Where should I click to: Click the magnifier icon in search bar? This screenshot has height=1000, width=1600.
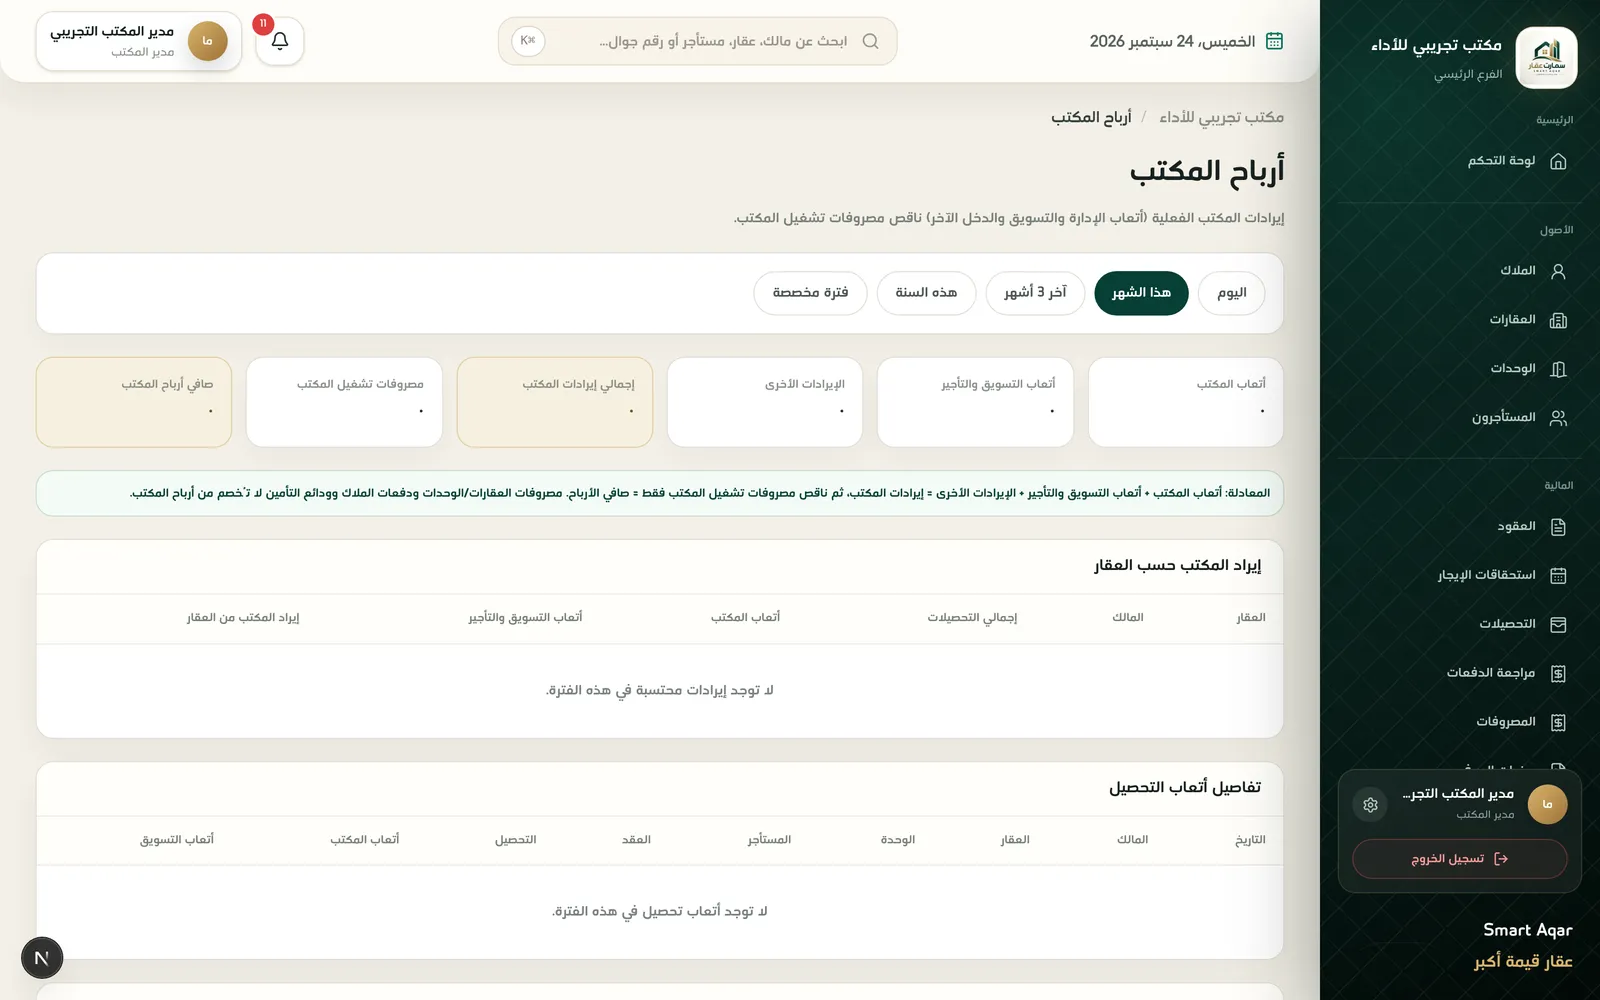pos(870,41)
